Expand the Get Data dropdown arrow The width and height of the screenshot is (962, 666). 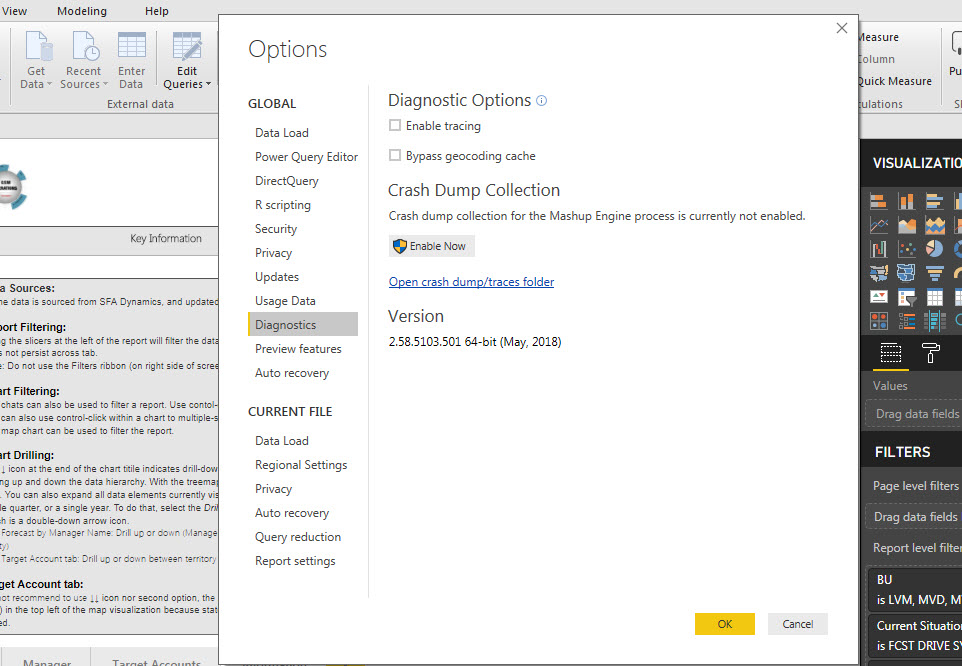tap(49, 85)
